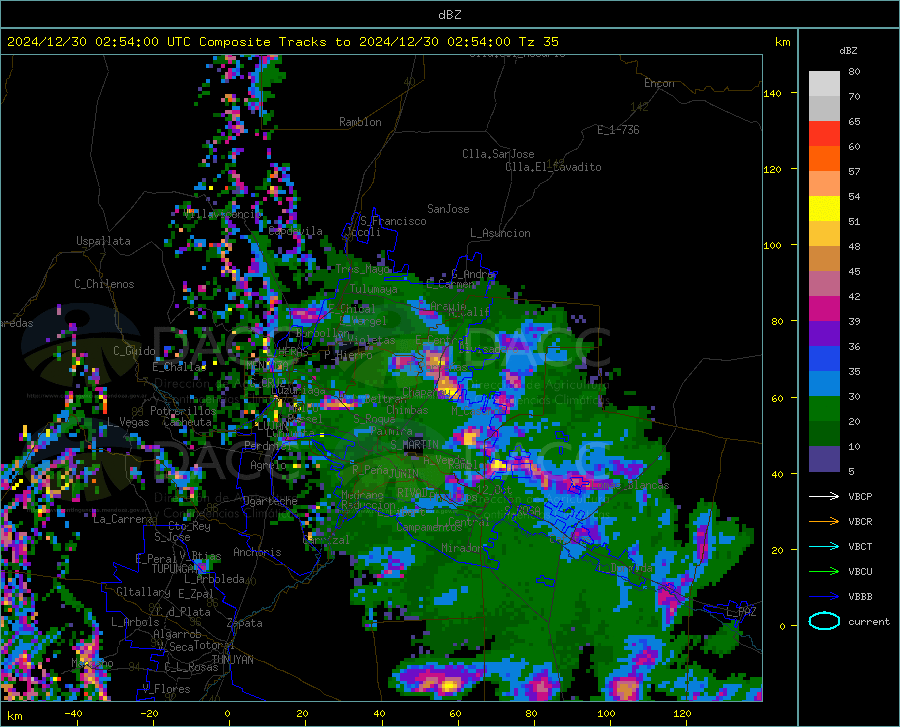Click the 'Tulumaya' place label
The width and height of the screenshot is (900, 727).
click(373, 289)
